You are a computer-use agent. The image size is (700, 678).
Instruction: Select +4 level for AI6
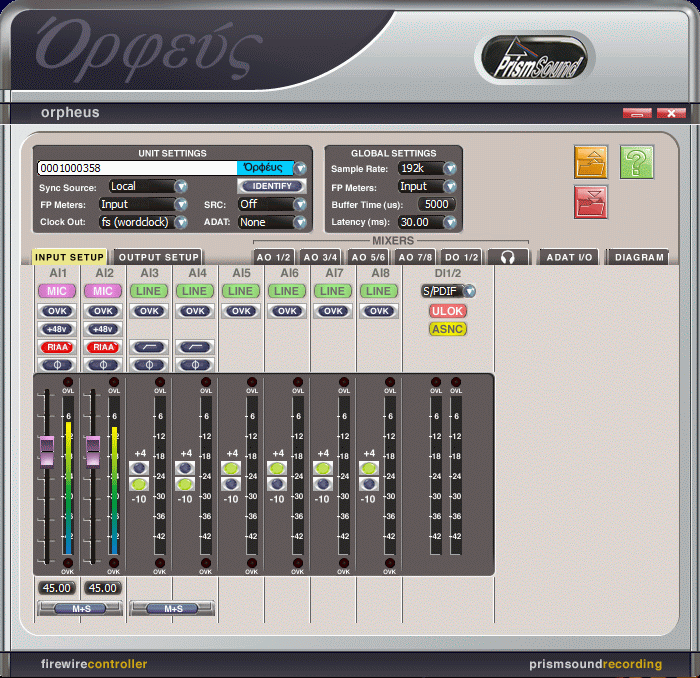[x=277, y=468]
